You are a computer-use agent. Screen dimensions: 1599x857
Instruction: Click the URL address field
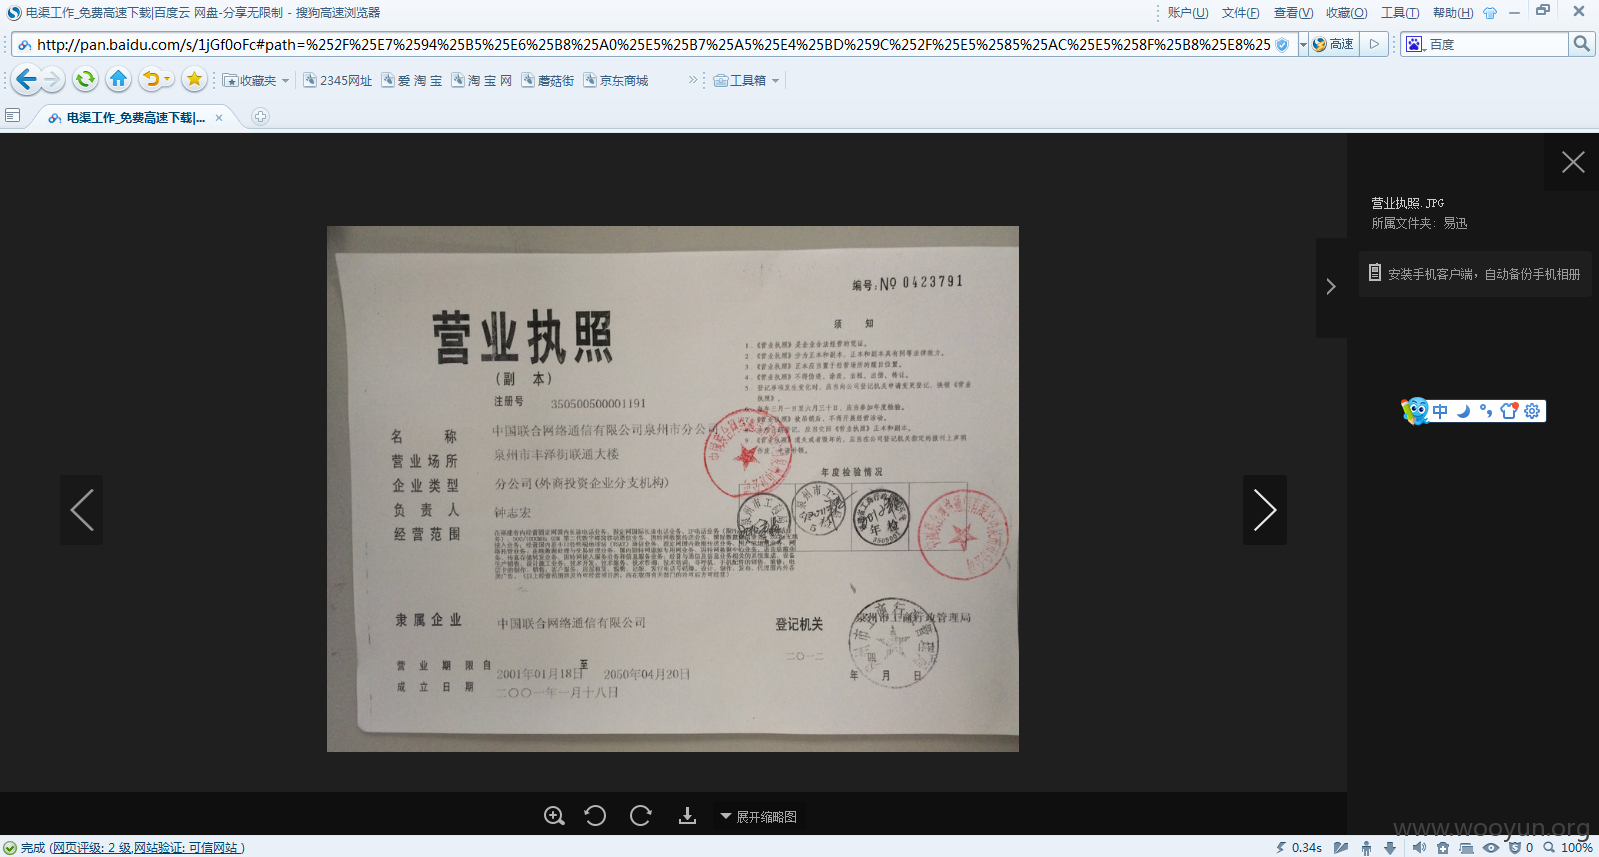click(653, 44)
